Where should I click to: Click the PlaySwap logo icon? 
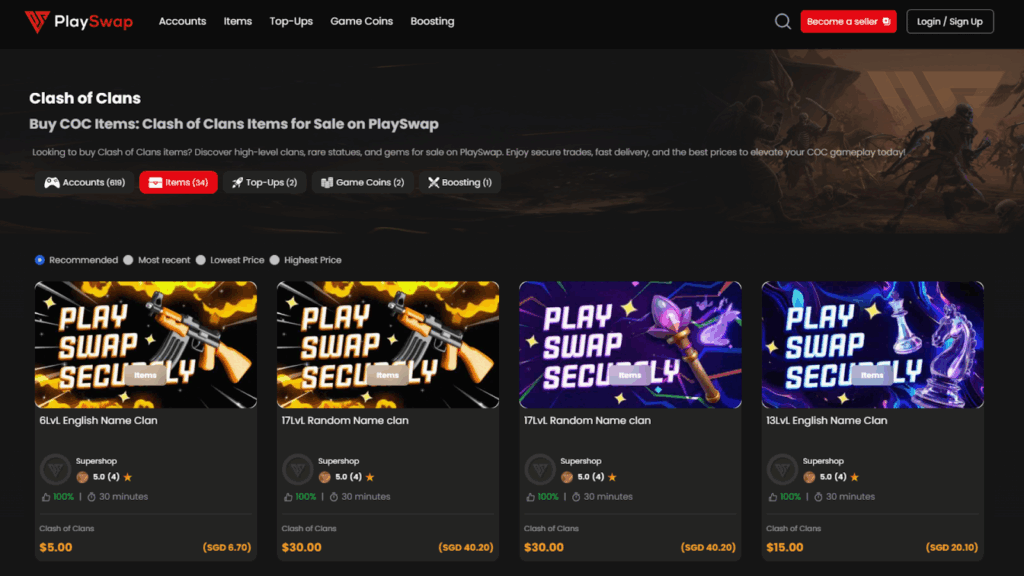(37, 21)
